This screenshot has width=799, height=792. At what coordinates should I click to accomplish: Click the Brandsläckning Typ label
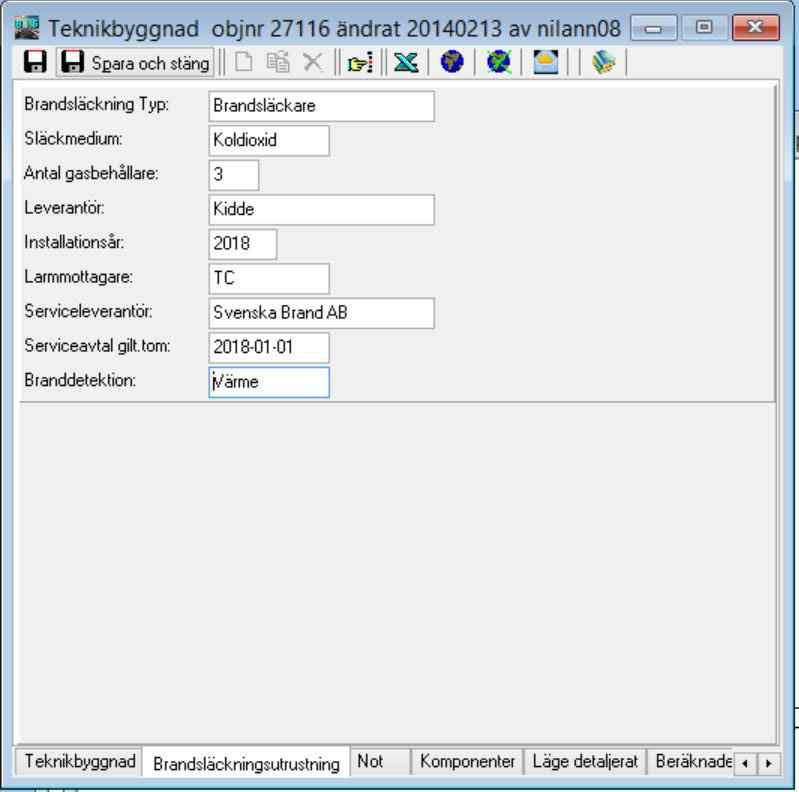coord(96,104)
